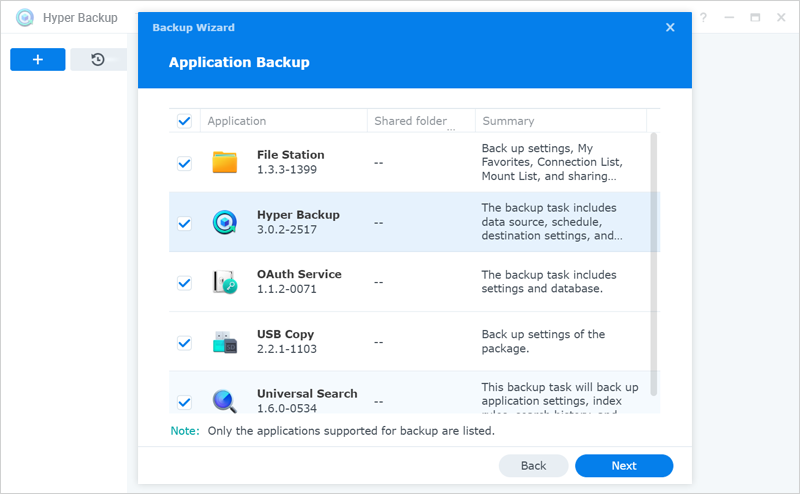Select the USB Copy name text
The height and width of the screenshot is (494, 800).
285,334
